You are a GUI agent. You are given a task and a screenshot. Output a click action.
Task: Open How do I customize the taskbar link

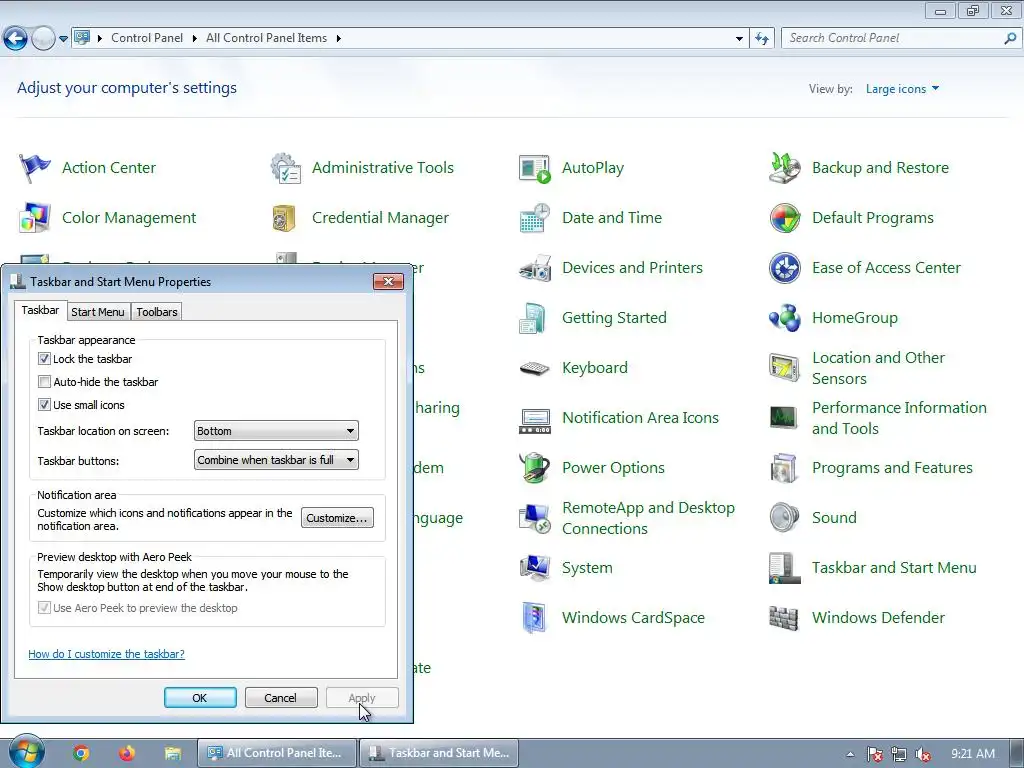(x=106, y=654)
